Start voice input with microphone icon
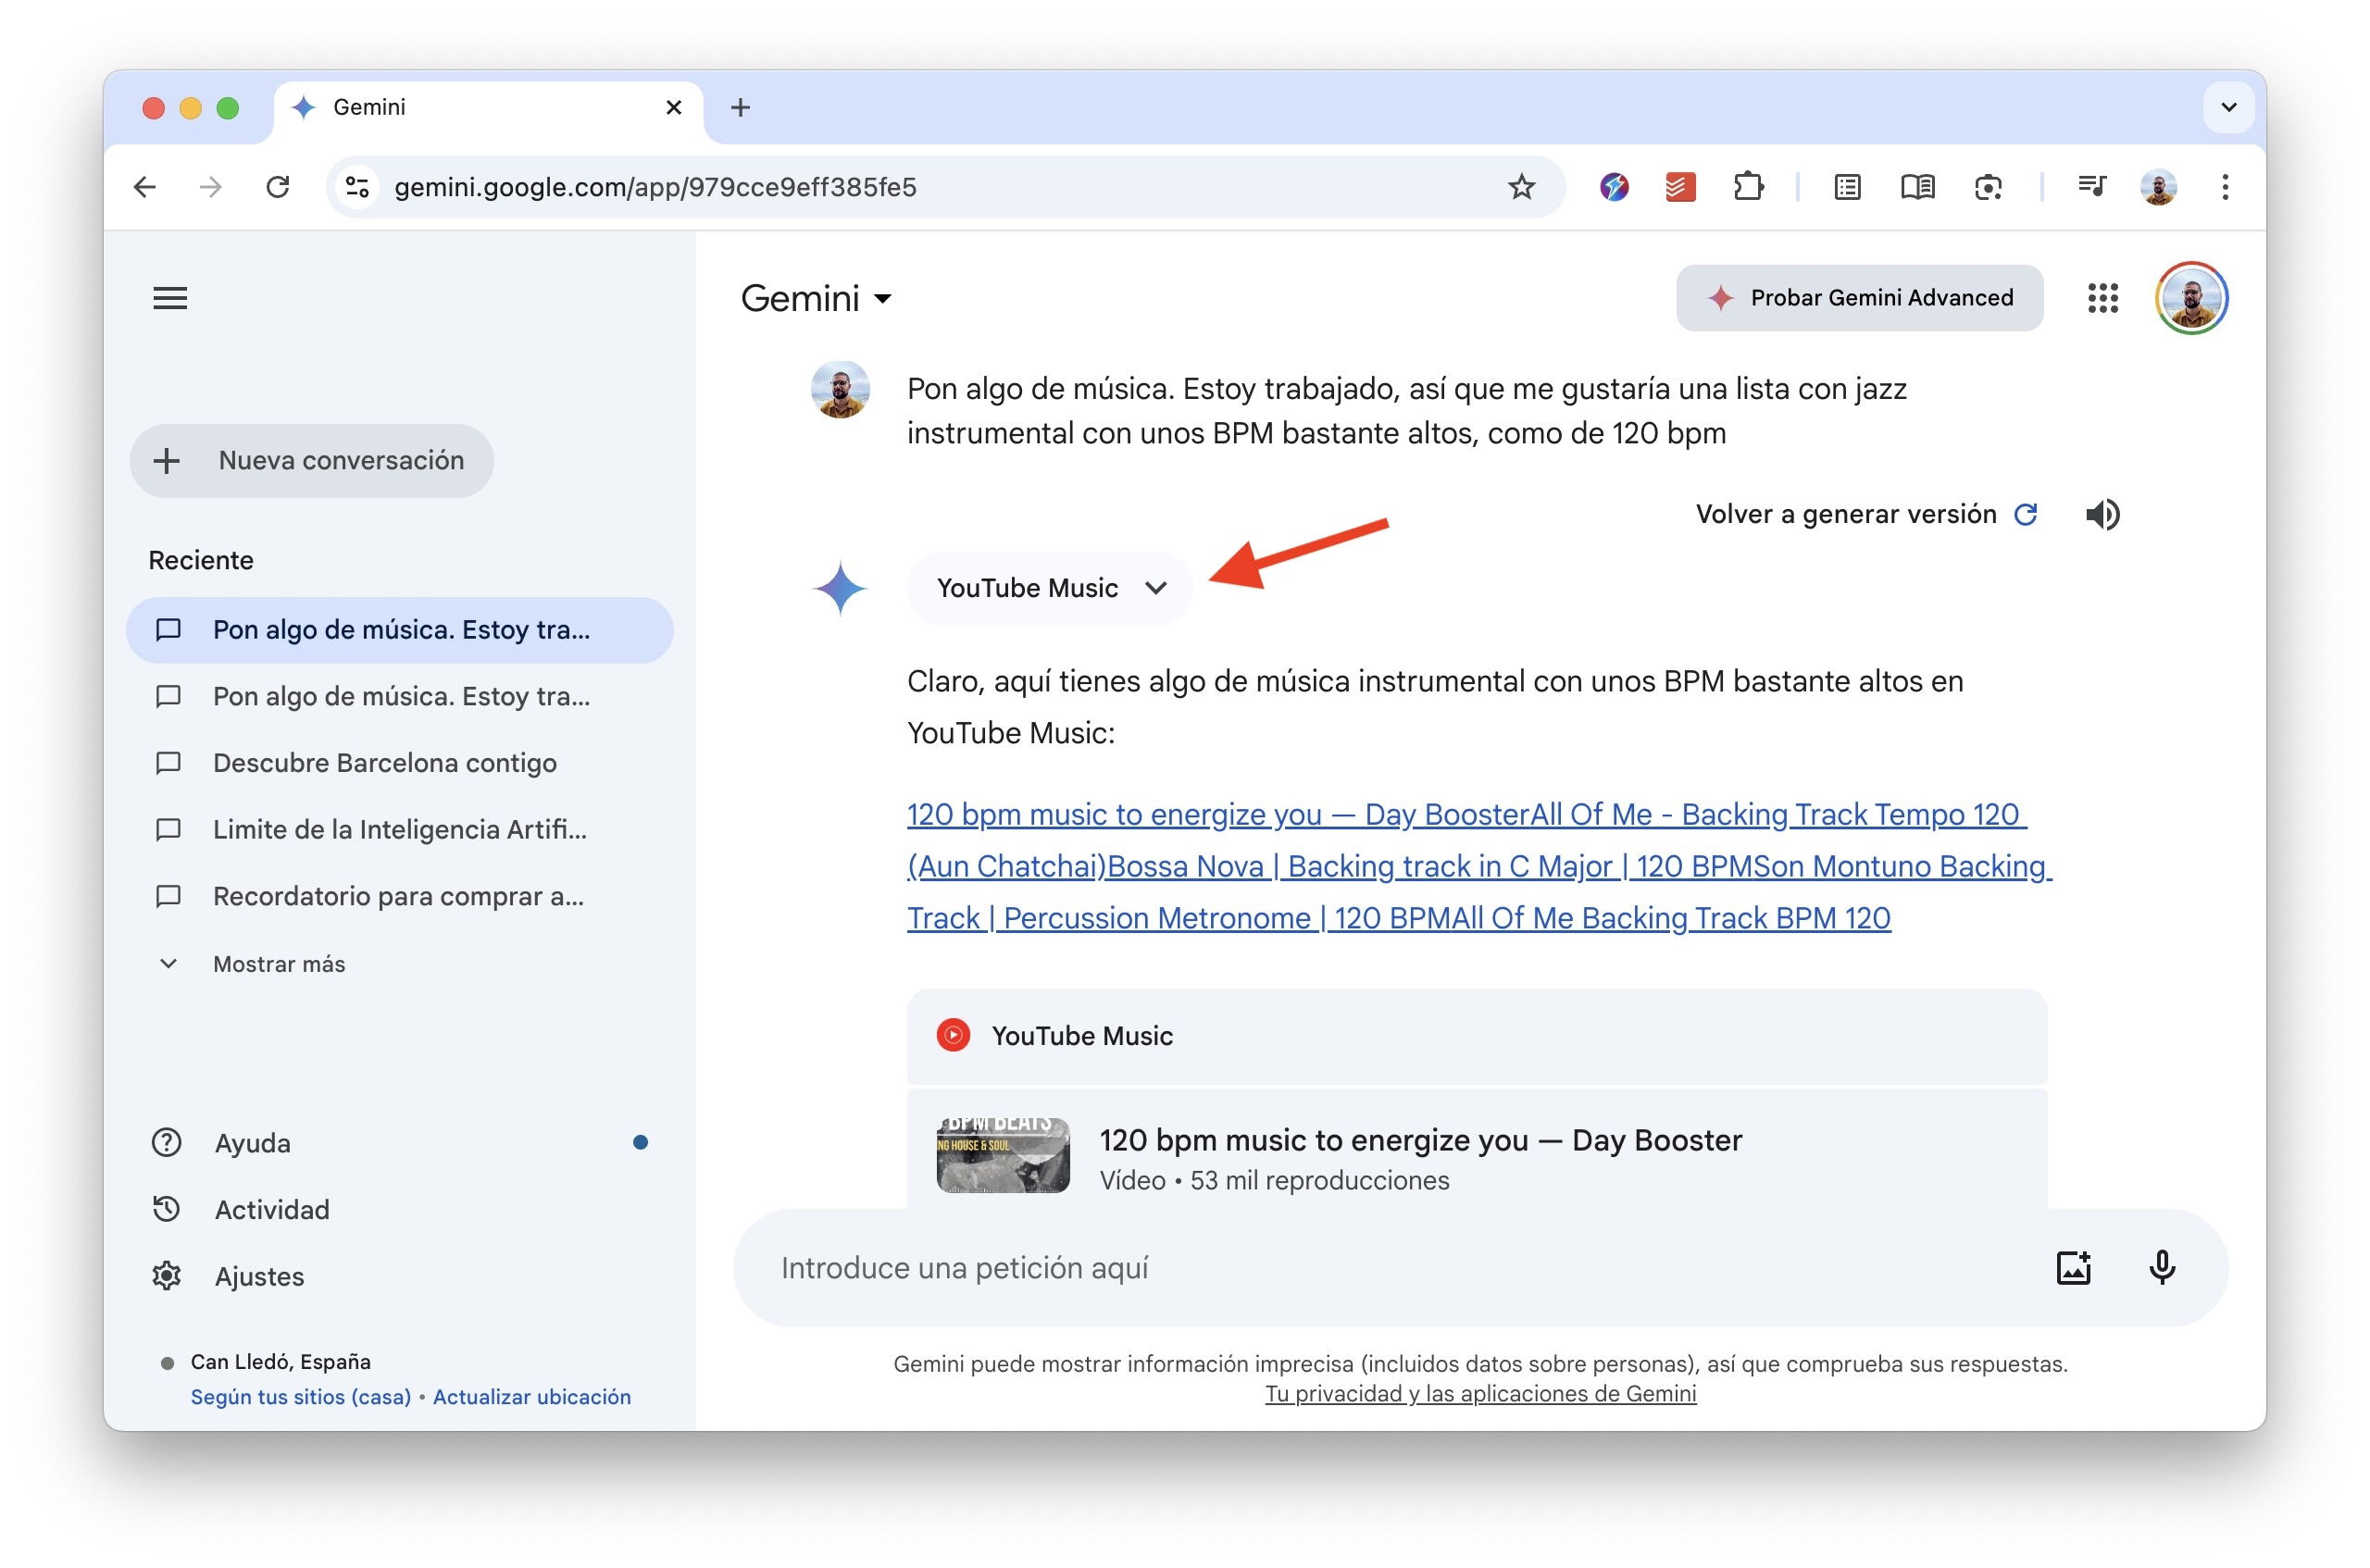Screen dimensions: 2370x1568 (2162, 1267)
